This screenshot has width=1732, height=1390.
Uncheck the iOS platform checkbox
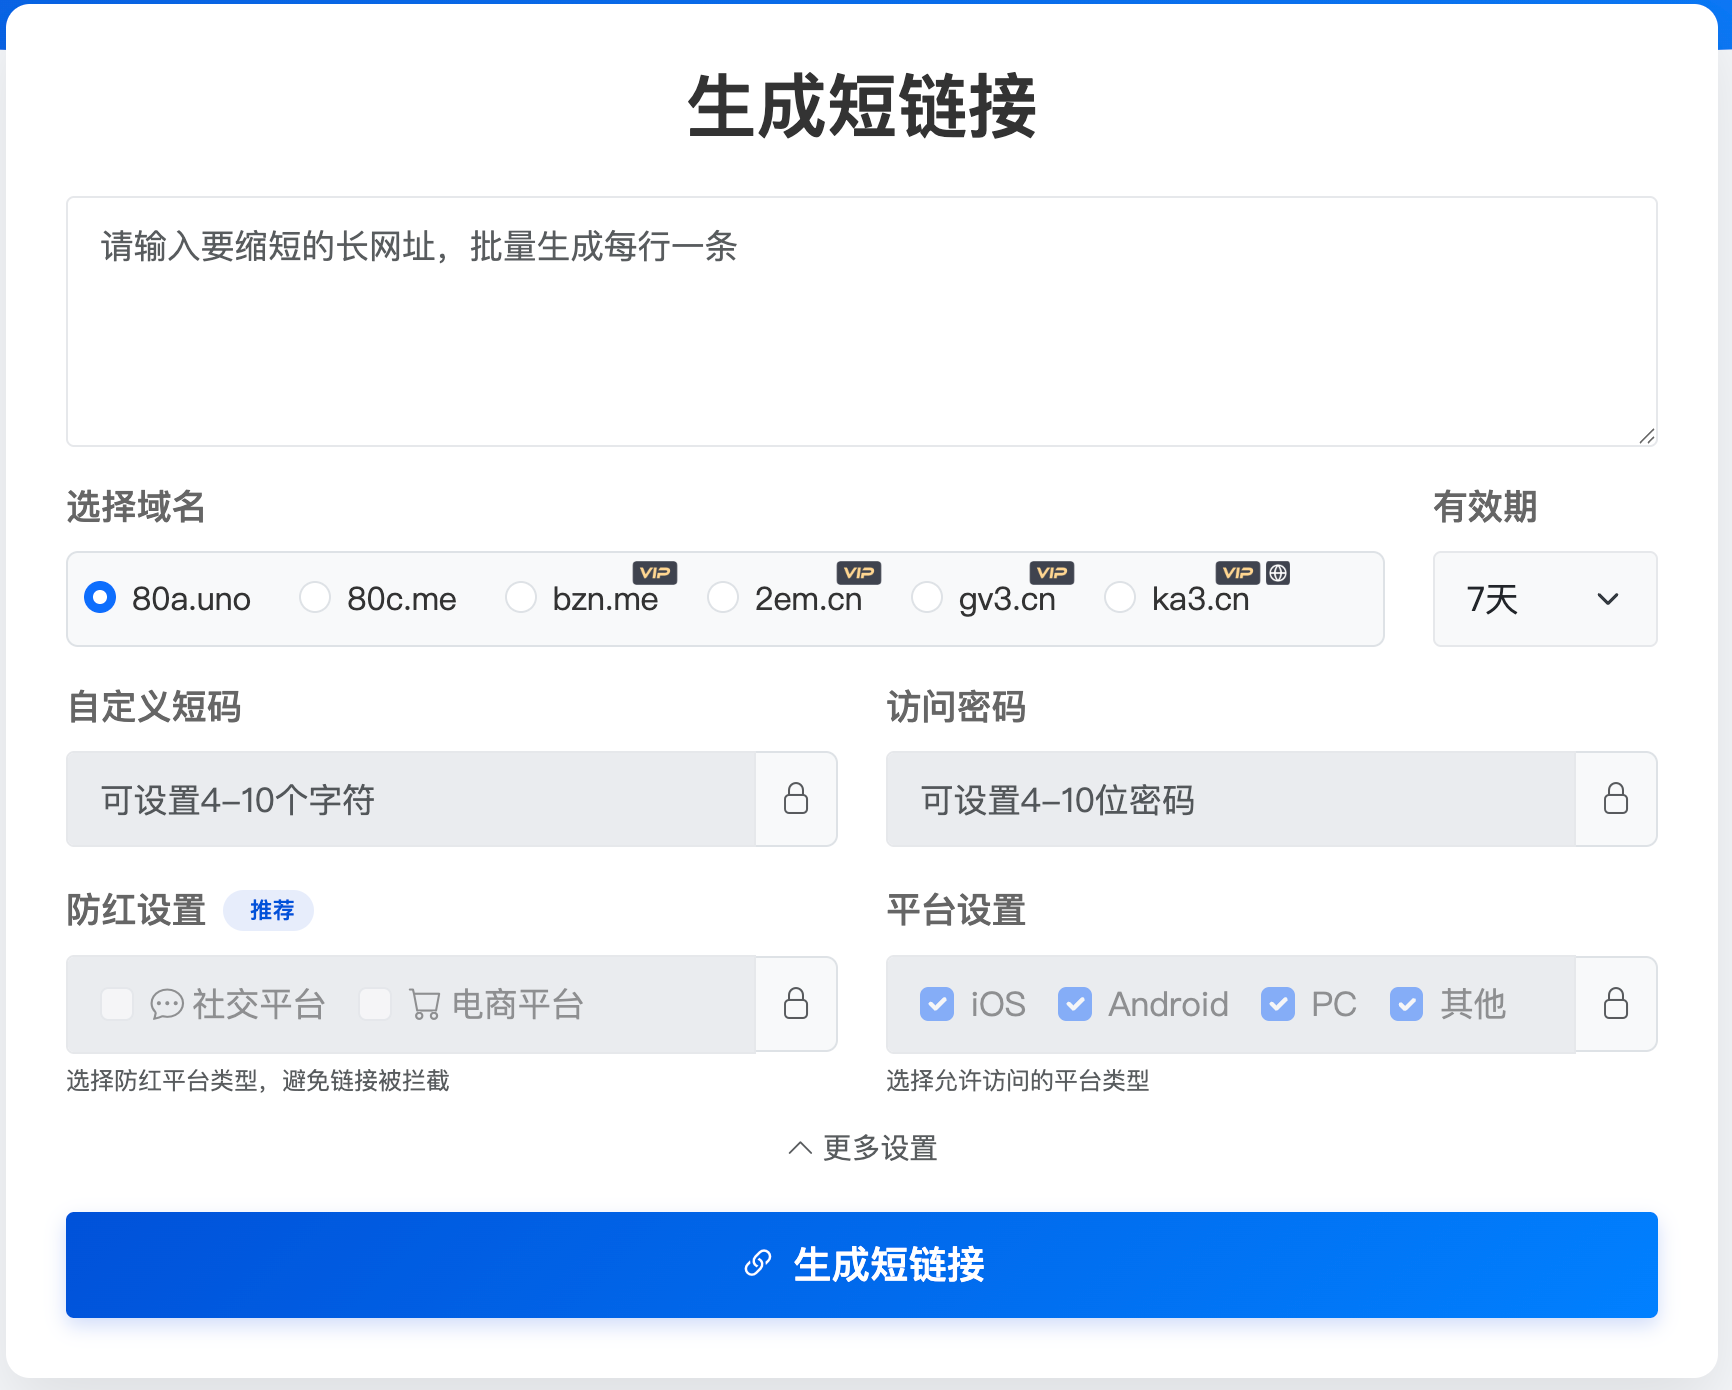click(937, 1004)
